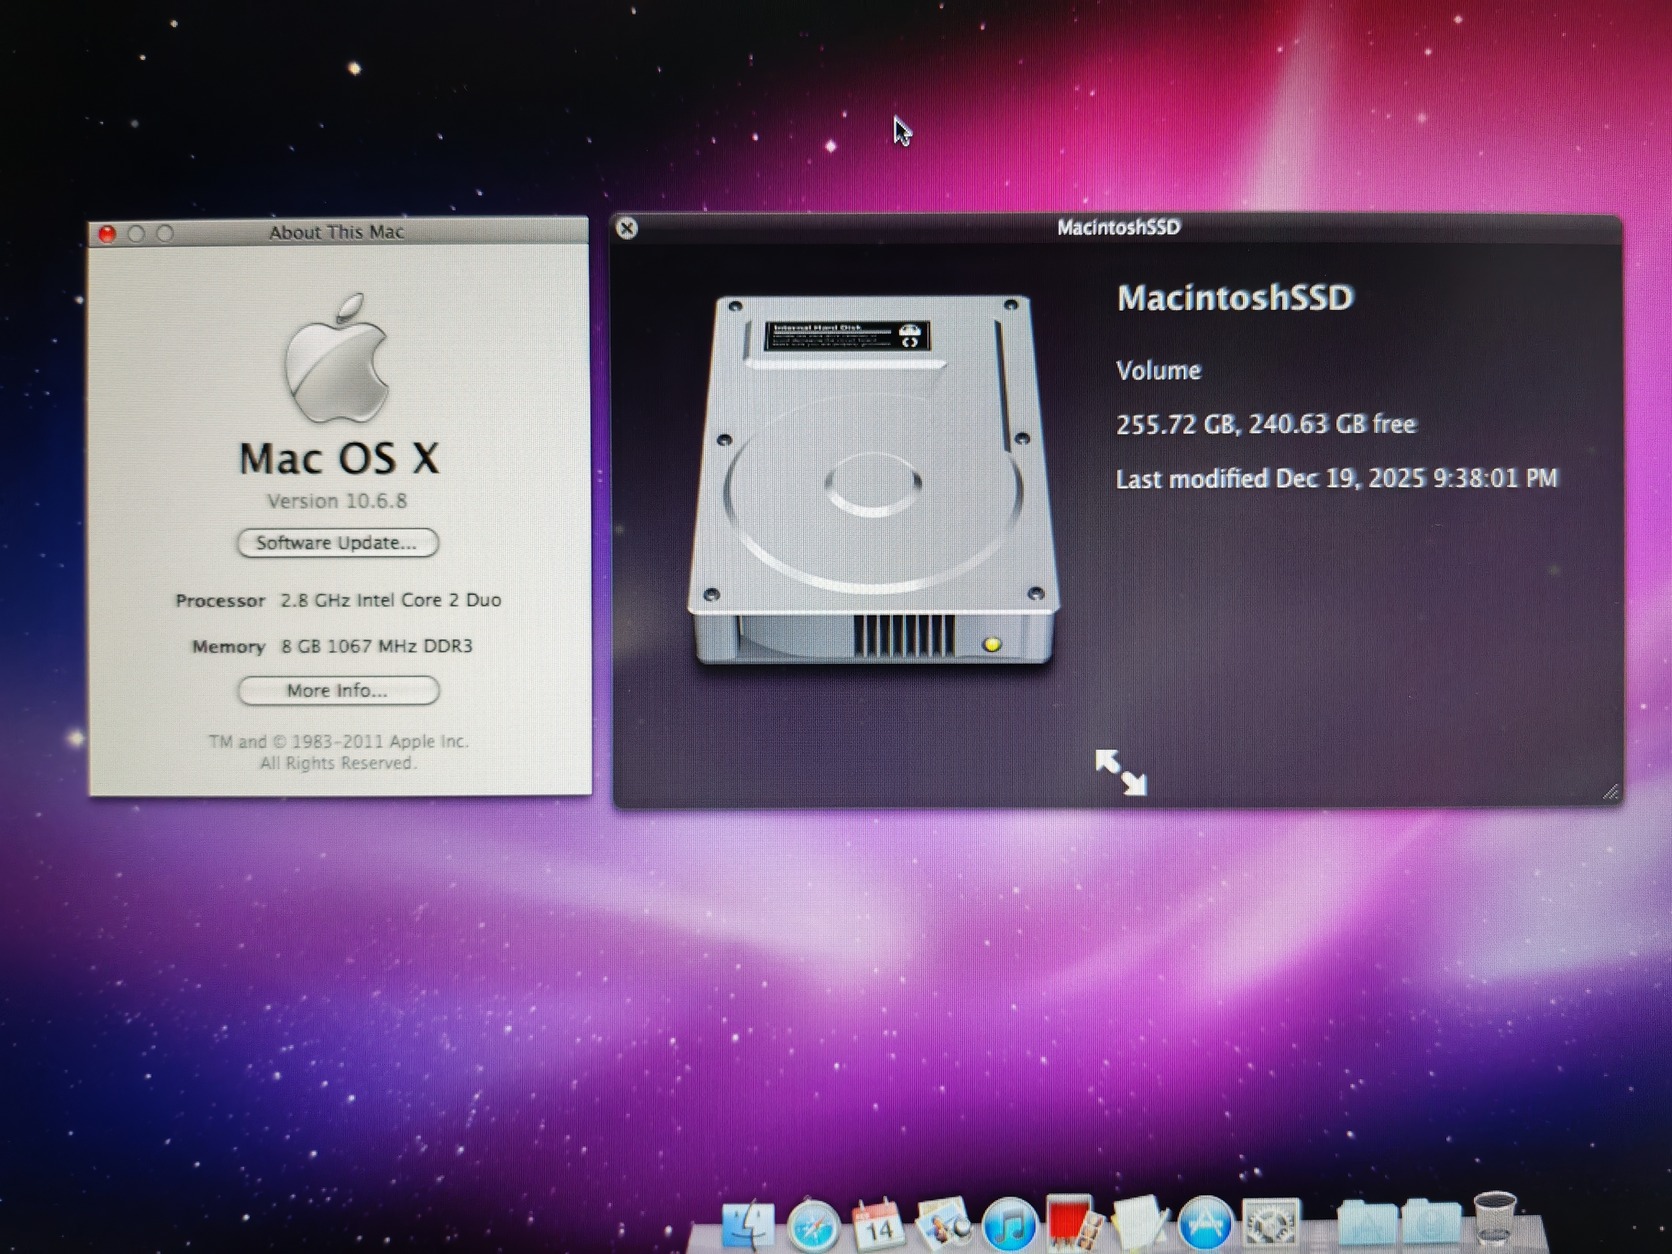This screenshot has width=1672, height=1254.
Task: Click the '8 GB 1067 MHz DDR3' memory value
Action: [x=377, y=646]
